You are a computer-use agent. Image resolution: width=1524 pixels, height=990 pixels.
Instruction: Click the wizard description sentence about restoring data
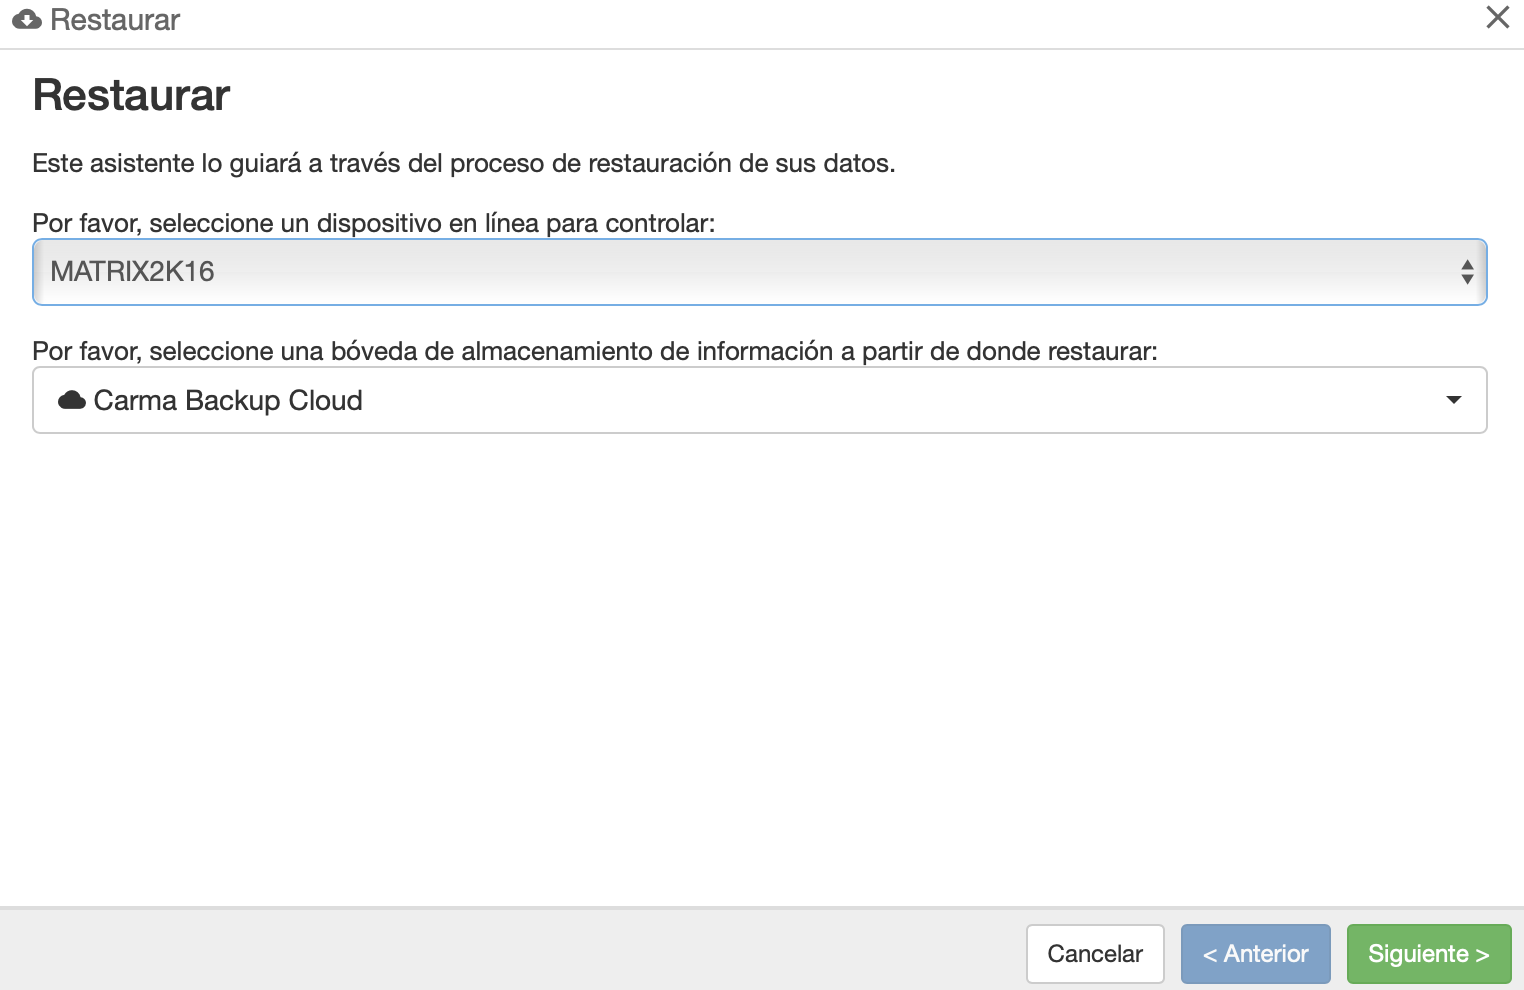pyautogui.click(x=463, y=164)
